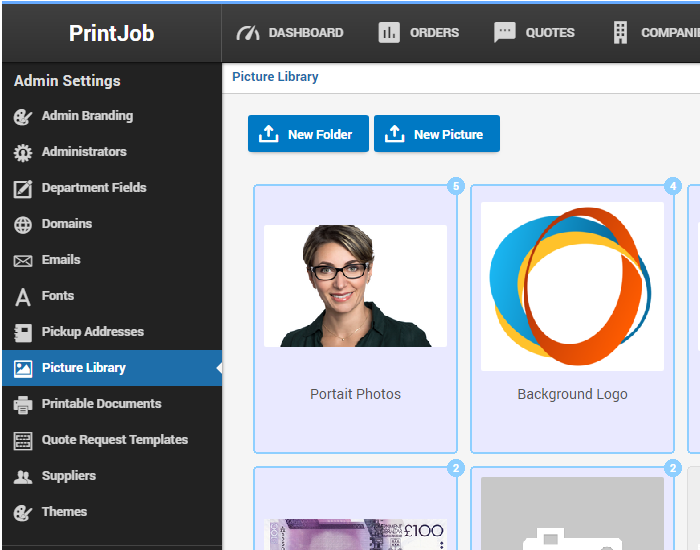
Task: Go to the Orders section
Action: coord(419,33)
